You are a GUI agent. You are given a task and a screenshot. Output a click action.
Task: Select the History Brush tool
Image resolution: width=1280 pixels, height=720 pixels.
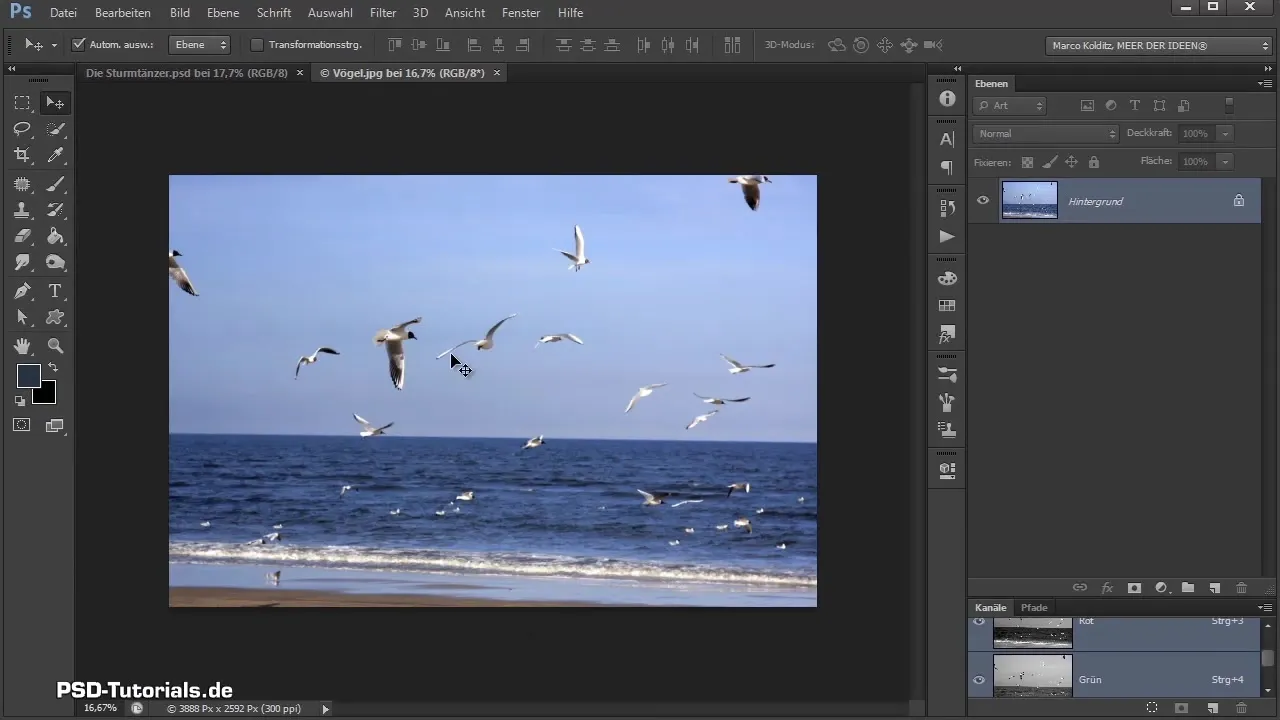[55, 210]
